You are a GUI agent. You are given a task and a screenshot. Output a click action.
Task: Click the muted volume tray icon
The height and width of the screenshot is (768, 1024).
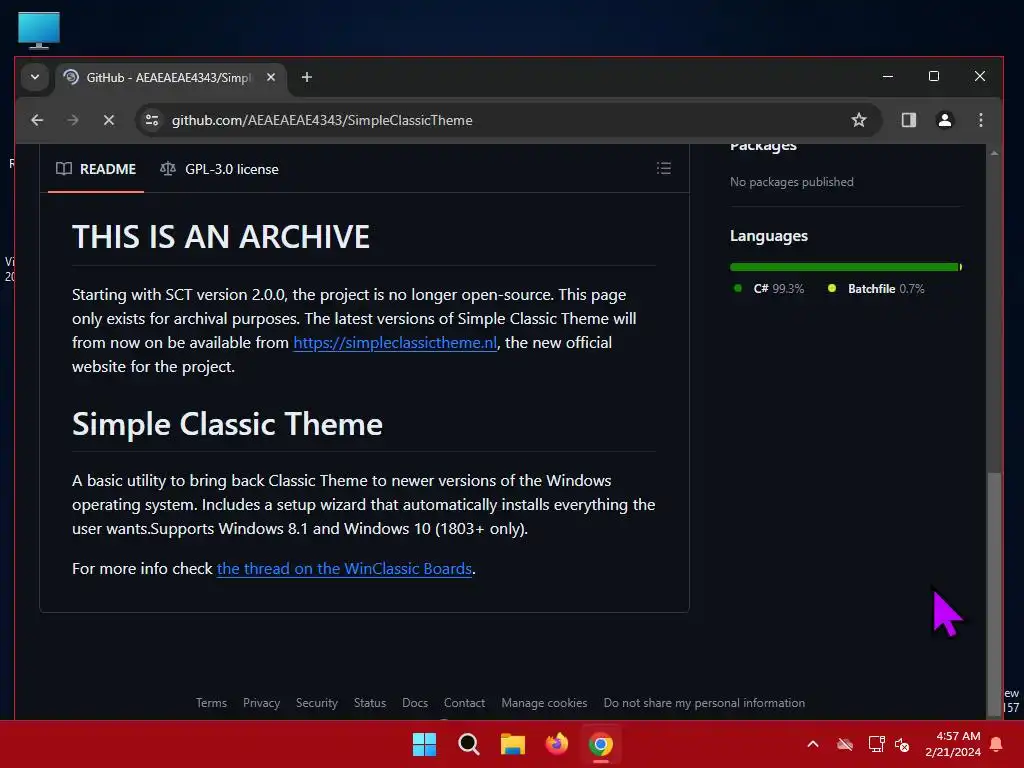coord(902,744)
